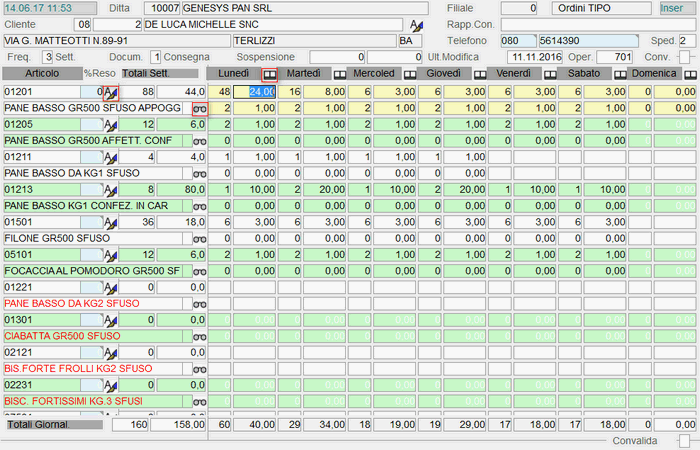Open the pencil icon on article 01213 row

111,190
